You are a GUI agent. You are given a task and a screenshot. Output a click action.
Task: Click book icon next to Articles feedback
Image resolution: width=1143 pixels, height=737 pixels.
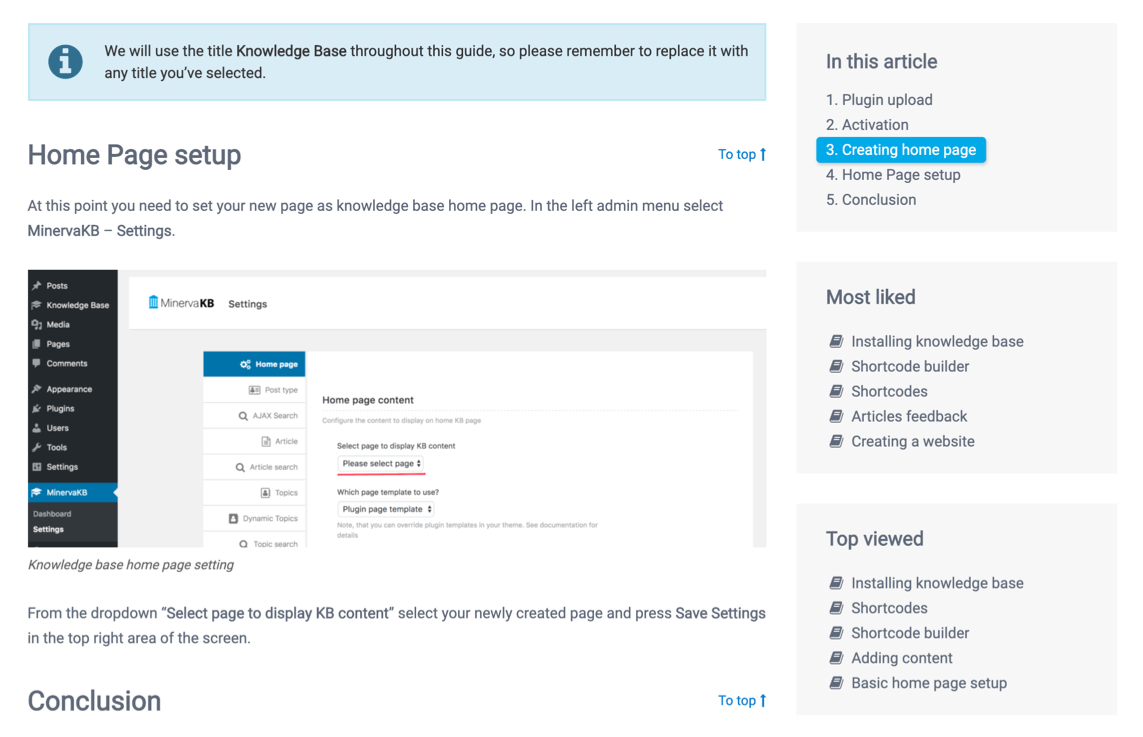point(836,416)
